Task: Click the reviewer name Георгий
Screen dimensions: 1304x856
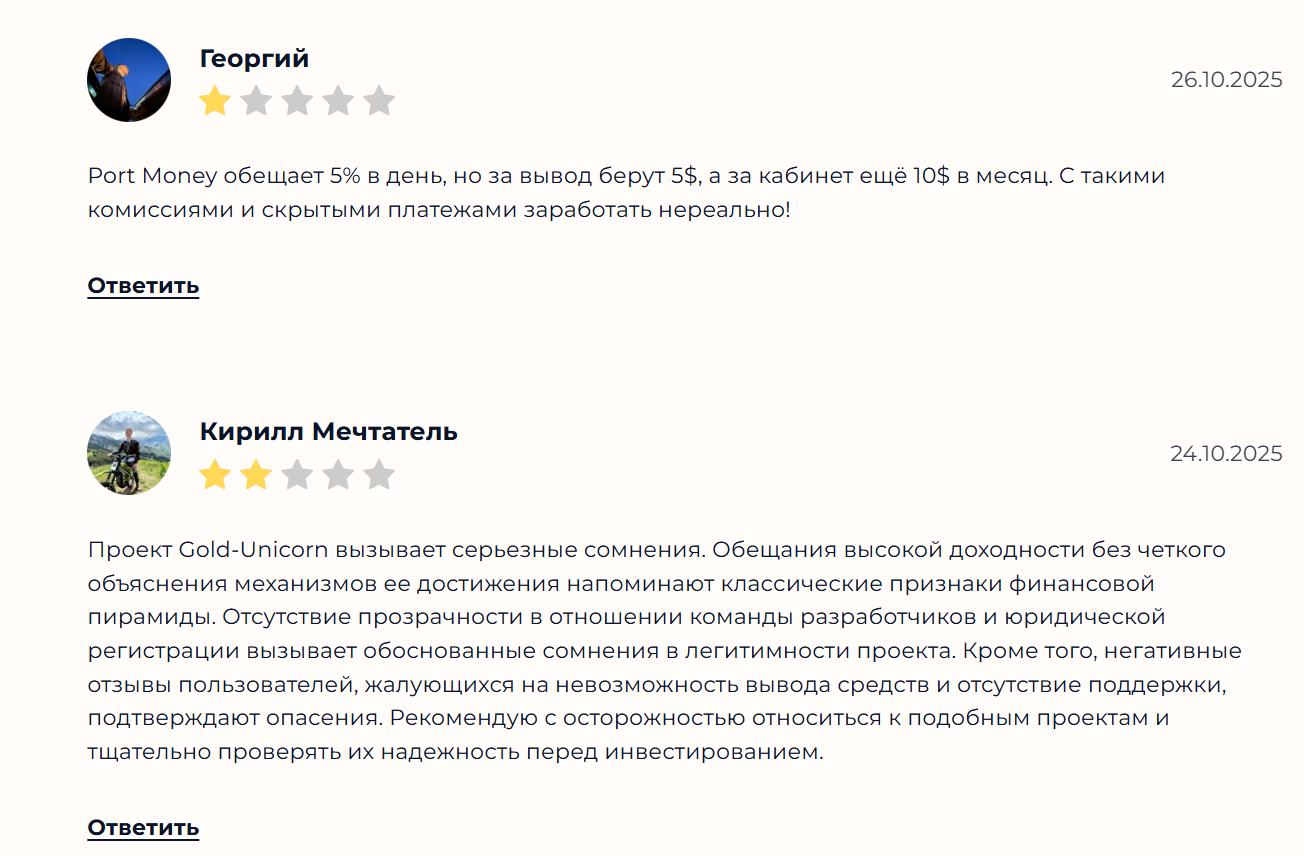Action: tap(253, 58)
